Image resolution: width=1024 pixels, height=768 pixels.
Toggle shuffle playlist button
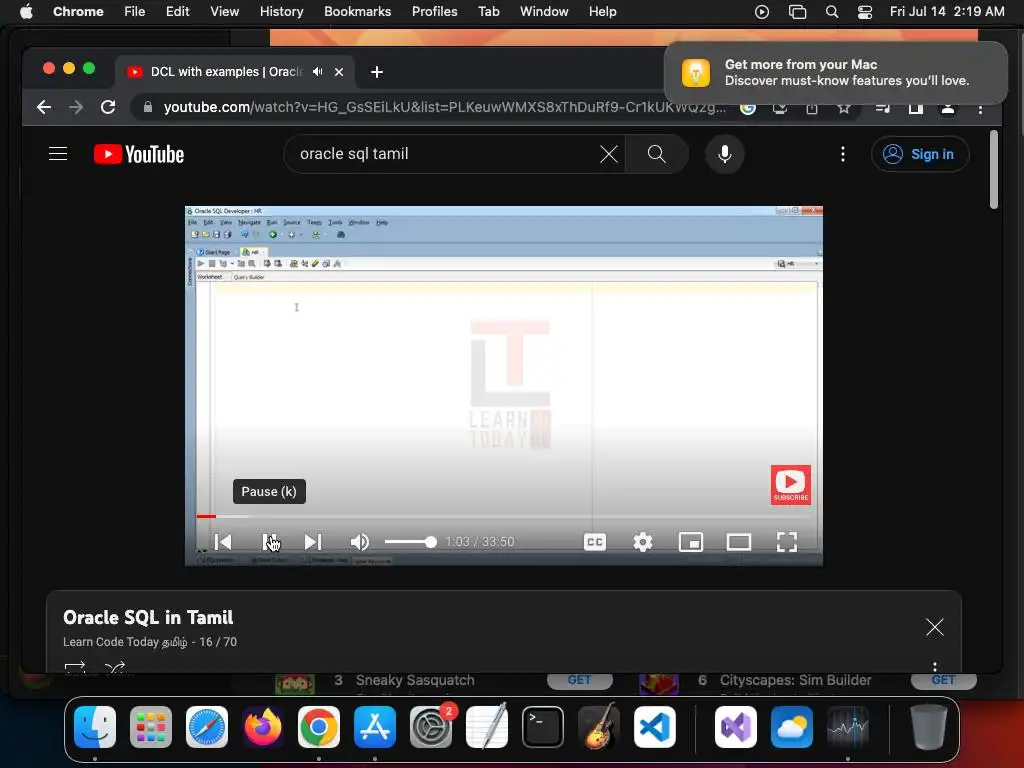tap(115, 667)
